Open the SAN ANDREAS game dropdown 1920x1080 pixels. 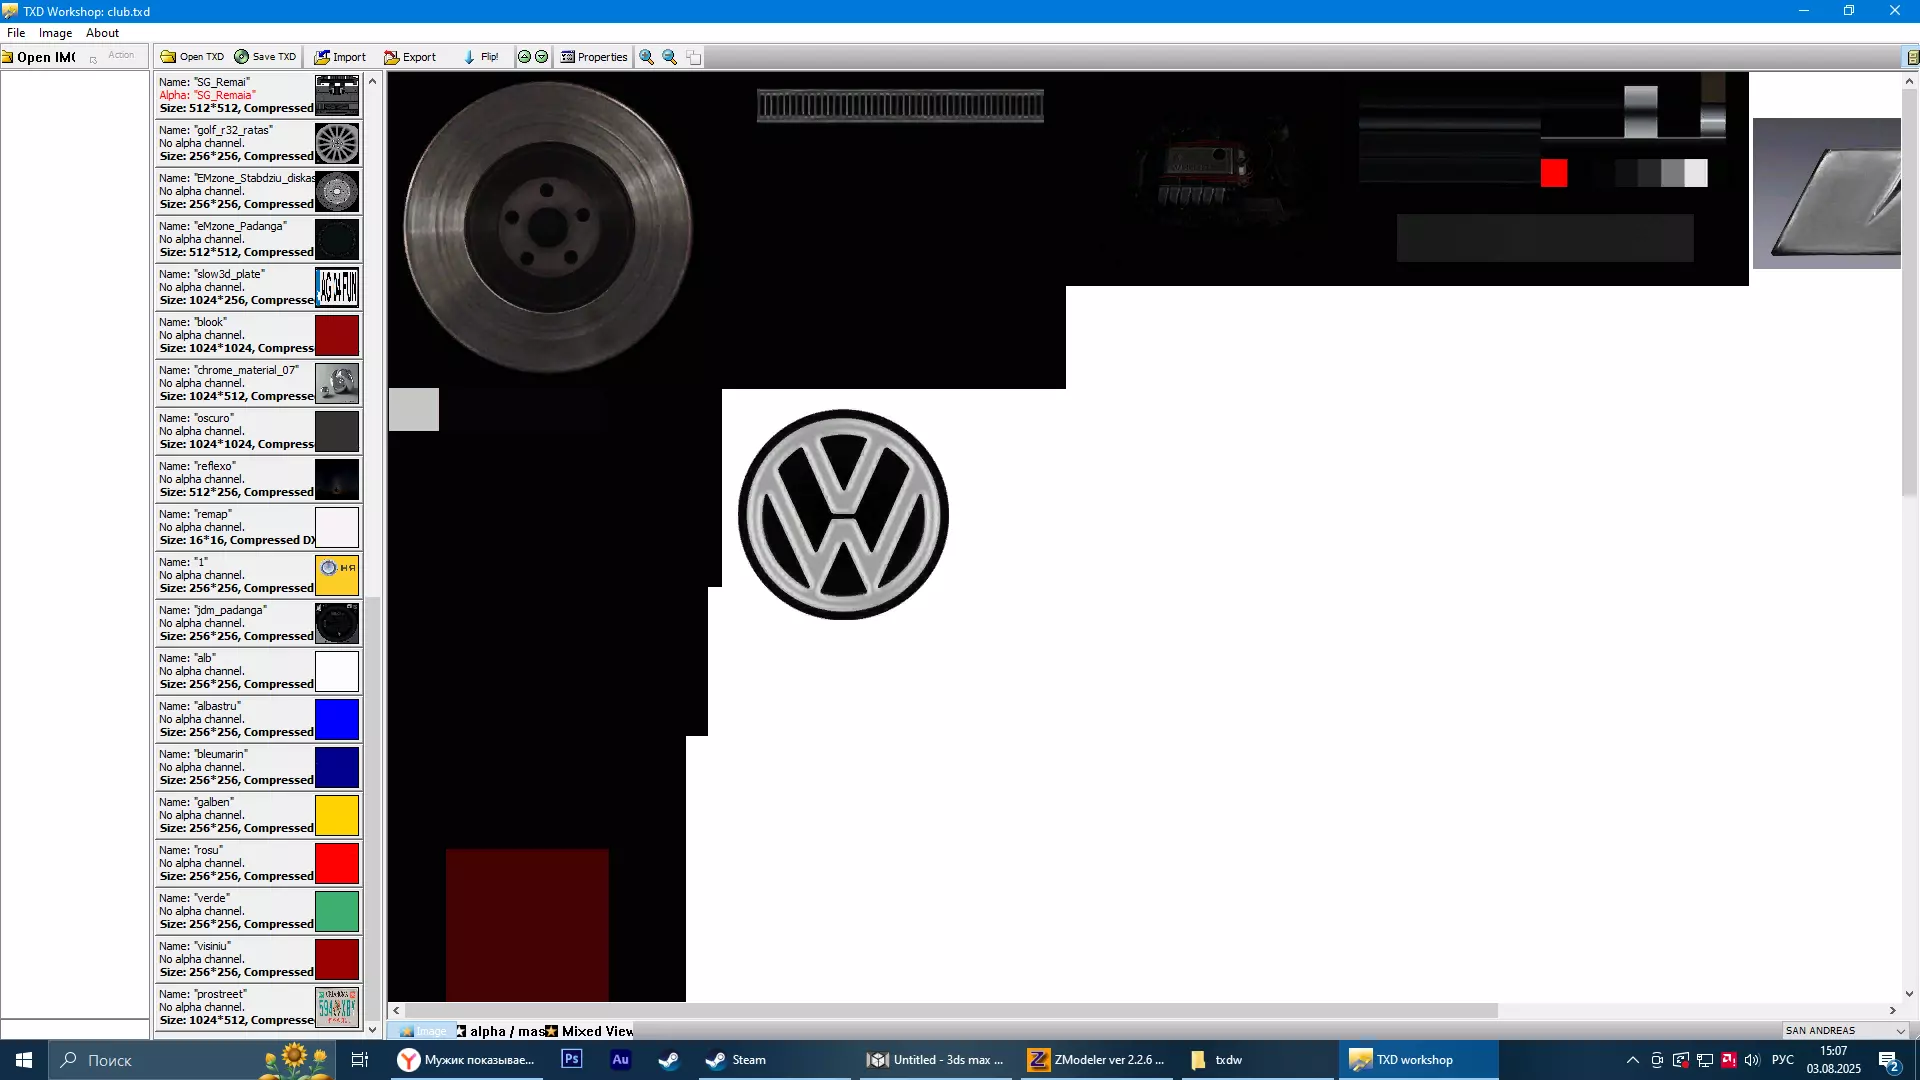[x=1900, y=1031]
